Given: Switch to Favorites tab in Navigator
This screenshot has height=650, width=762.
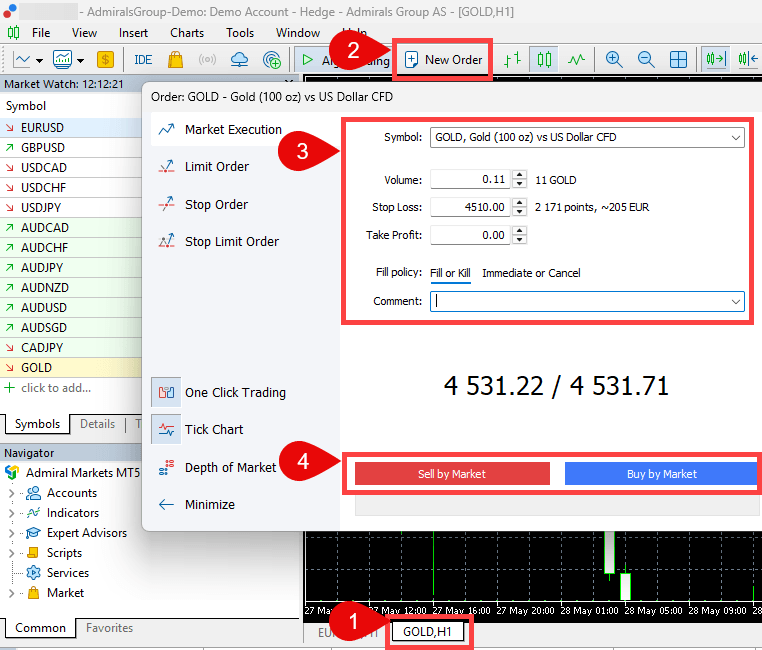Looking at the screenshot, I should tap(109, 628).
